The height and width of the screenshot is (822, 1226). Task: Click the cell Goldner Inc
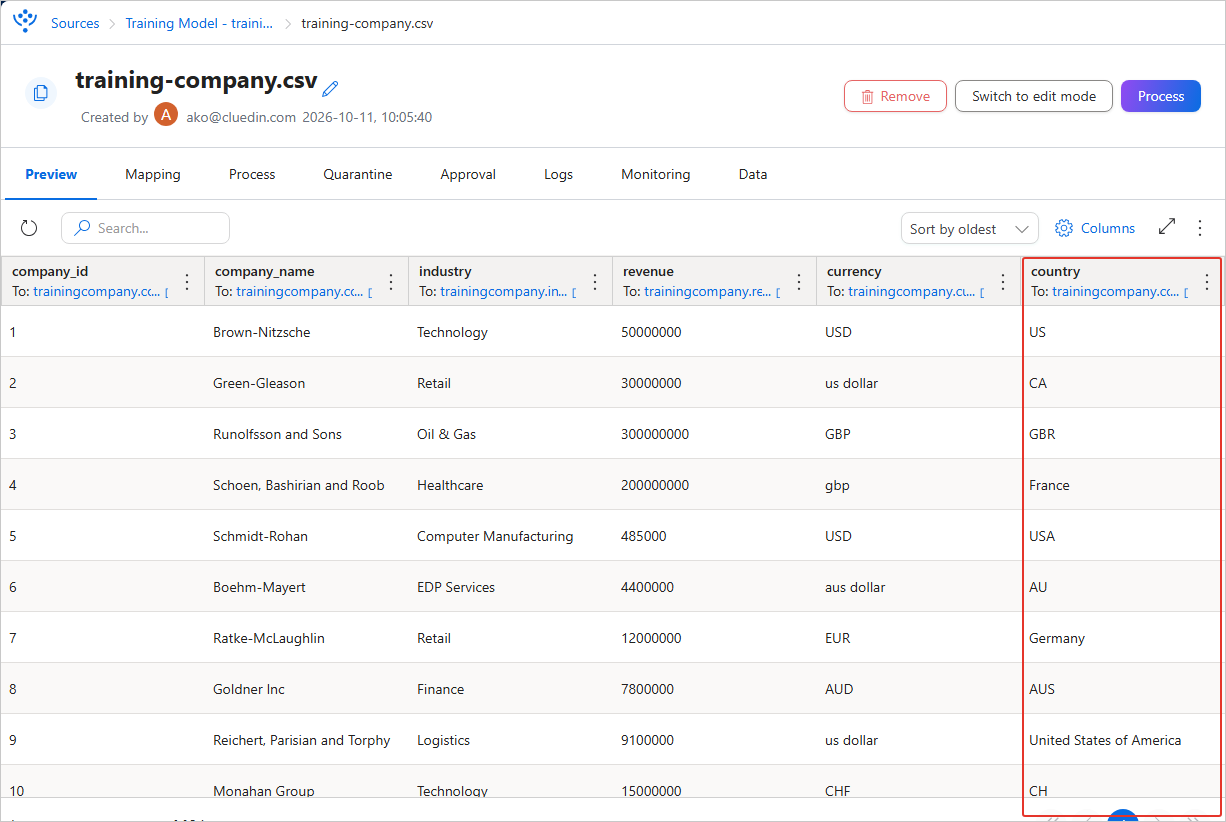coord(249,689)
